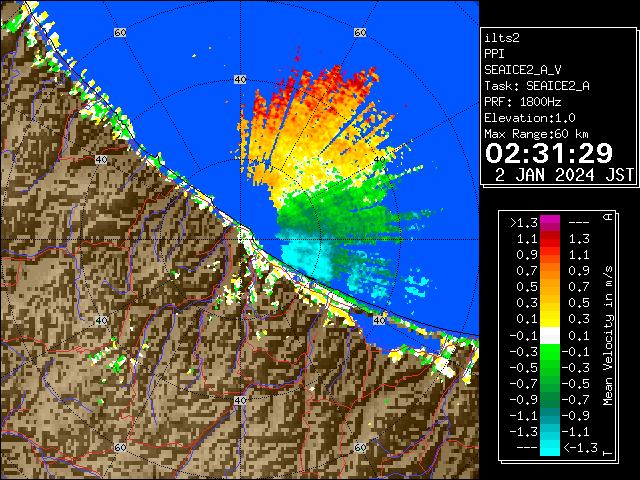Click the timestamp '02:31:29'
This screenshot has height=480, width=640.
[x=549, y=153]
